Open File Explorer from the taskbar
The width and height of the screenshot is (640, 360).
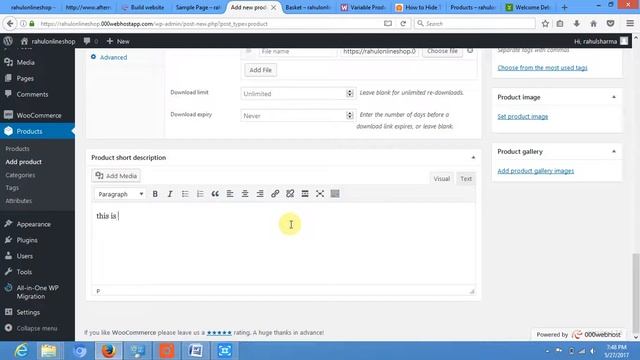pos(49,351)
